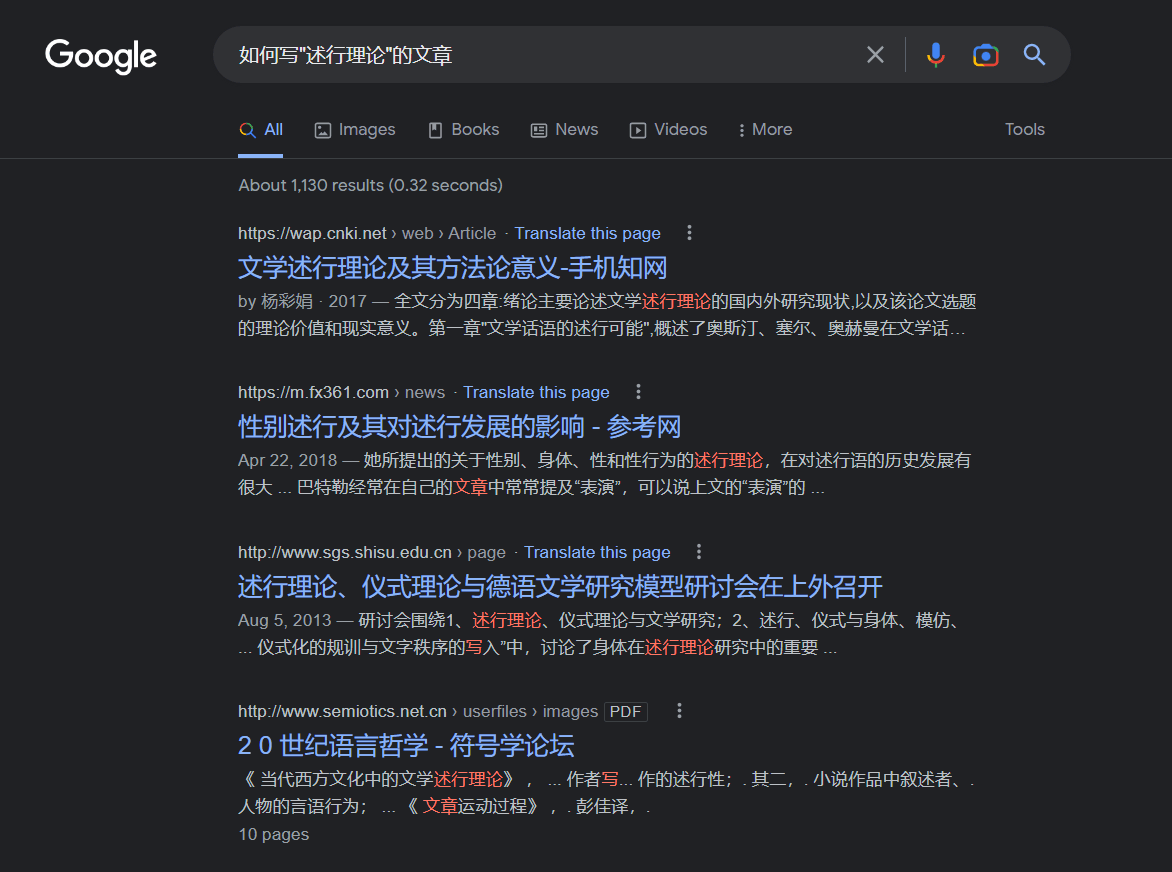Switch to the Books tab

point(464,130)
